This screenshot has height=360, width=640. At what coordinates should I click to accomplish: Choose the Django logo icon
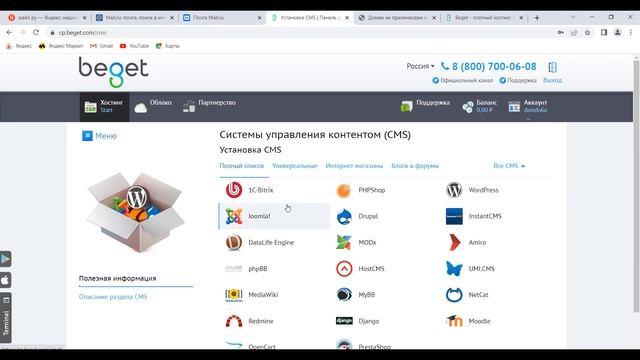pos(344,321)
